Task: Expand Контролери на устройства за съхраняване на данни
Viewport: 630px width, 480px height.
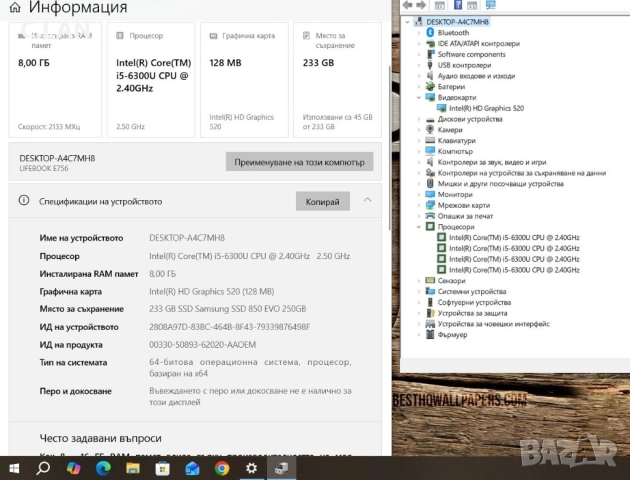Action: 419,173
